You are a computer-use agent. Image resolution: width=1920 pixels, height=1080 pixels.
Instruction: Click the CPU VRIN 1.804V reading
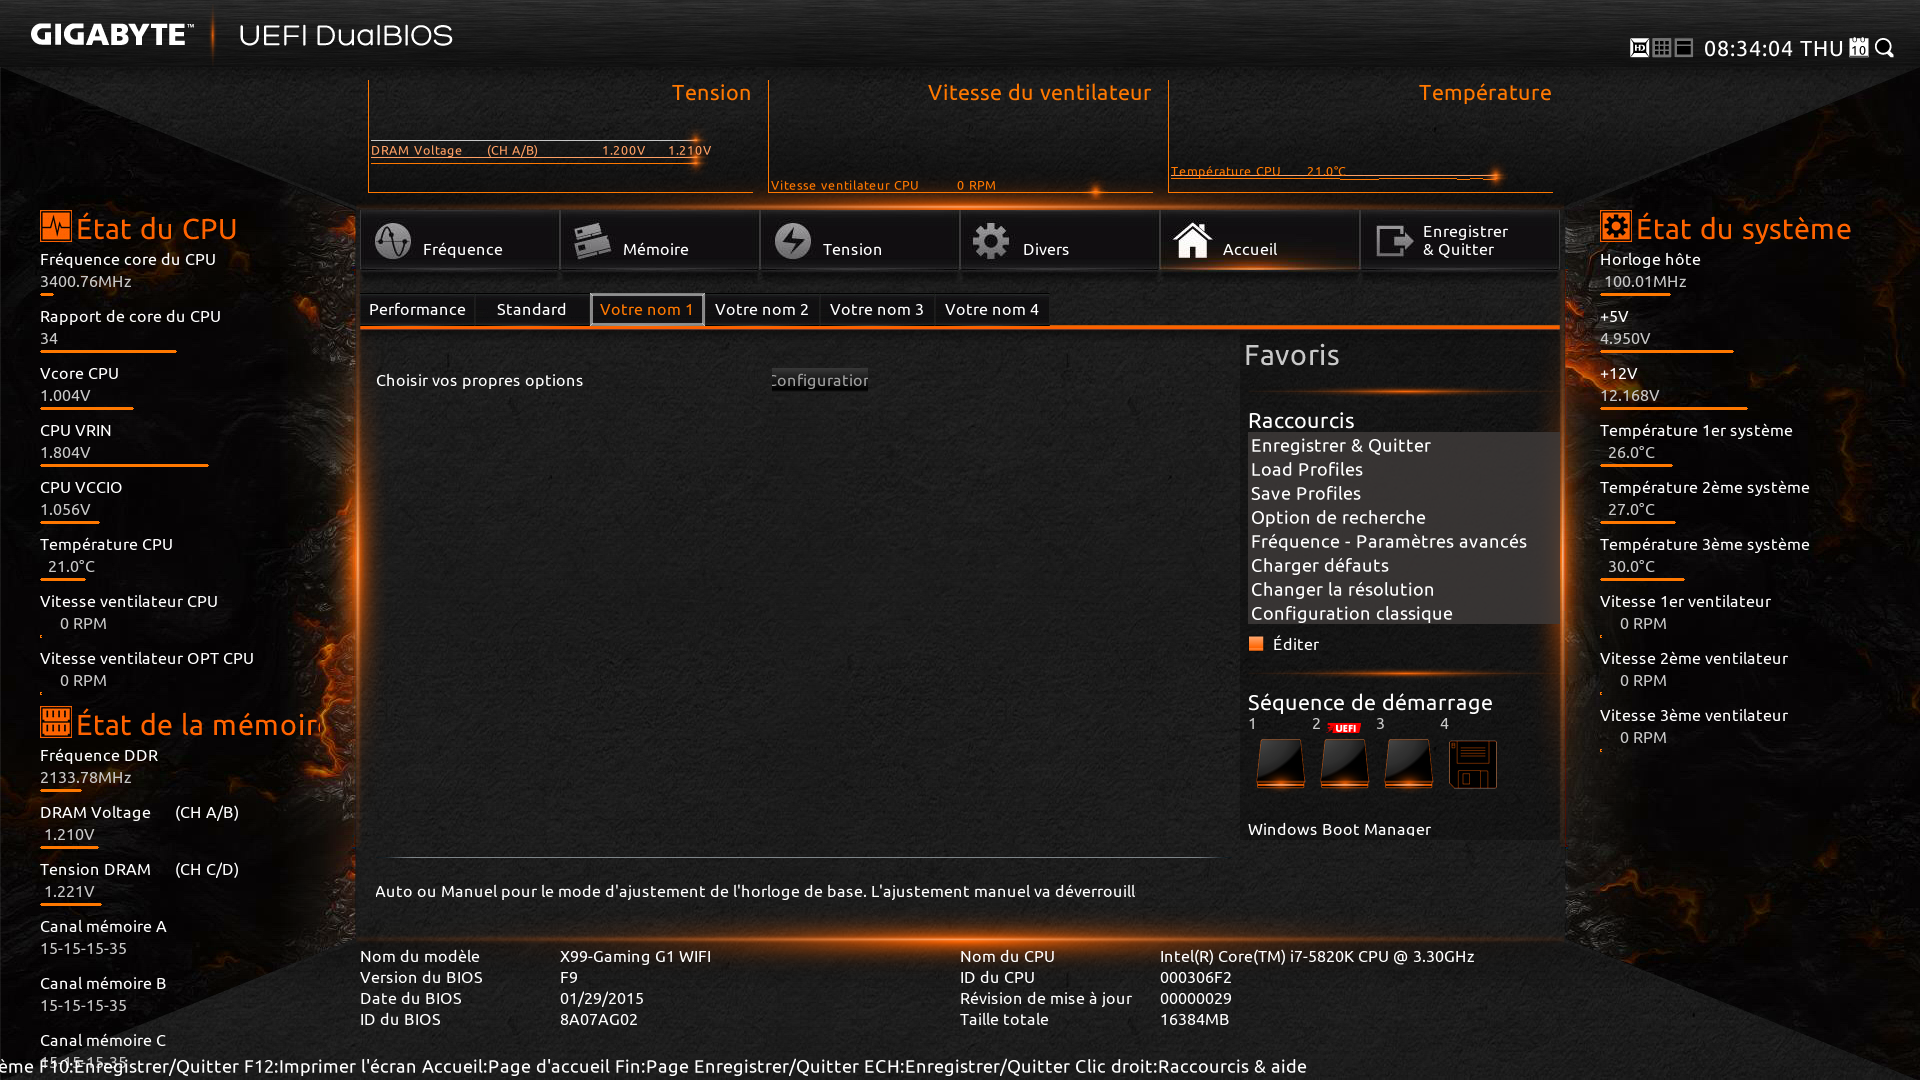(x=65, y=452)
